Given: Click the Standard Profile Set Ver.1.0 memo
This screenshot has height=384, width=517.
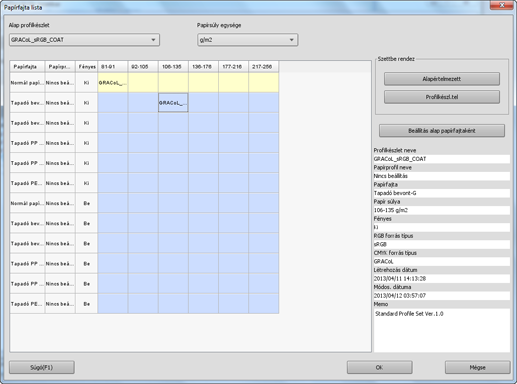Looking at the screenshot, I should tap(442, 330).
